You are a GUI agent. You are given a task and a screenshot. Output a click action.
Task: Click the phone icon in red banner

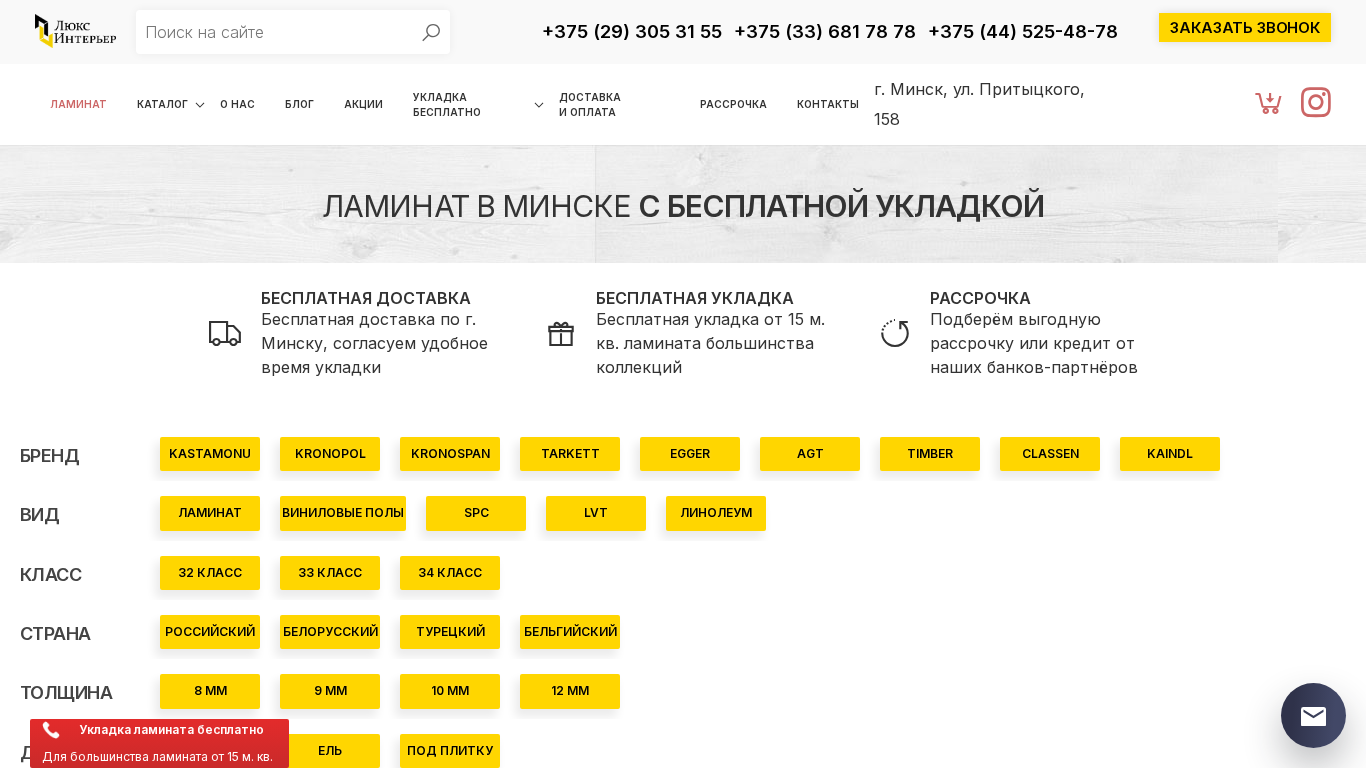click(x=51, y=730)
